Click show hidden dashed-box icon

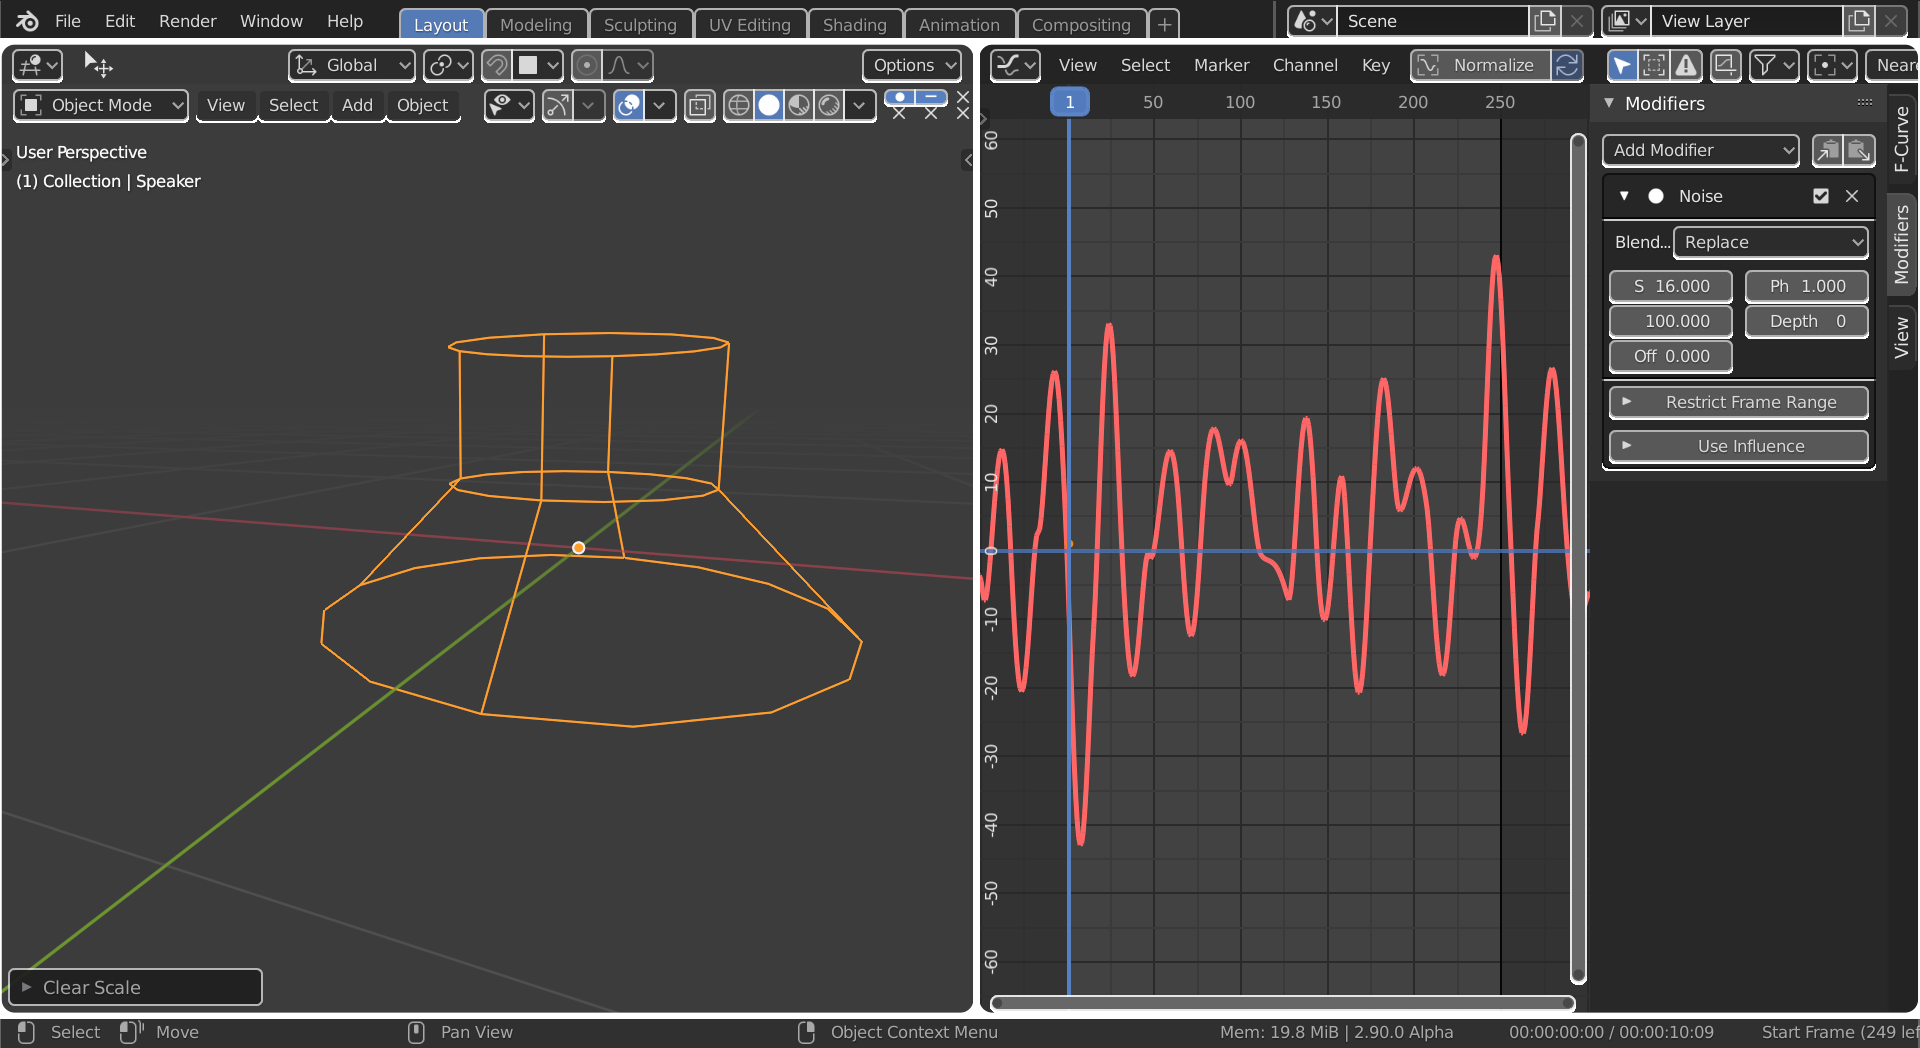1654,65
